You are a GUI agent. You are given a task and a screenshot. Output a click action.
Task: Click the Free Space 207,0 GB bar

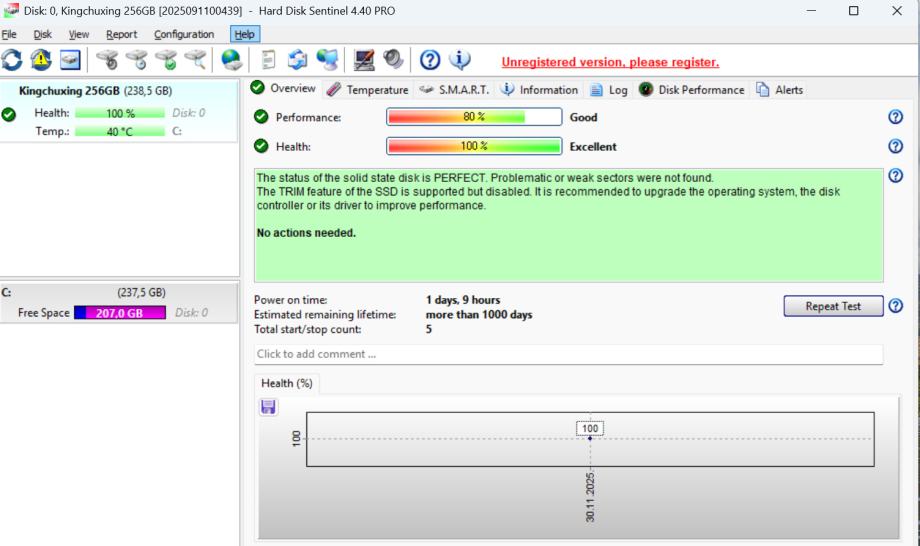point(120,313)
